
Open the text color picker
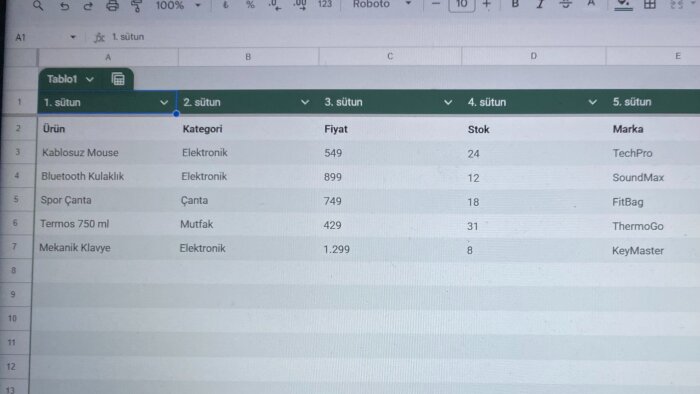pyautogui.click(x=591, y=4)
